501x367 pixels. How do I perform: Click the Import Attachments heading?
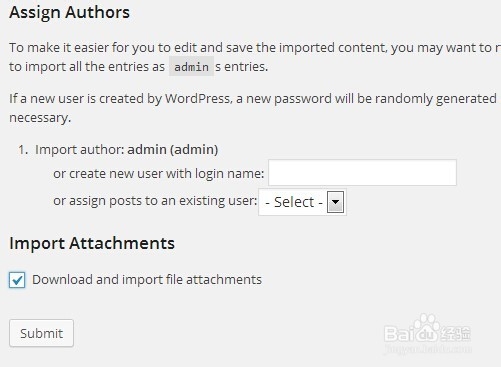point(92,243)
